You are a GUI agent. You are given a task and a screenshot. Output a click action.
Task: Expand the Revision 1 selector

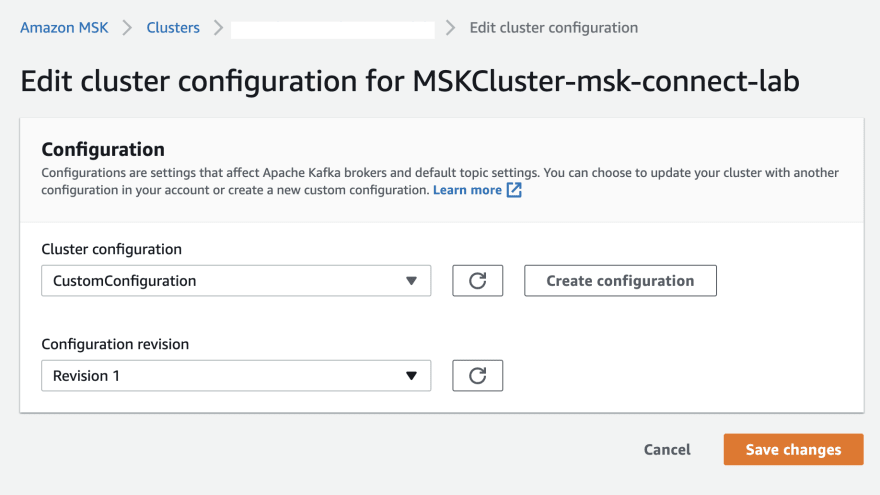tap(235, 376)
